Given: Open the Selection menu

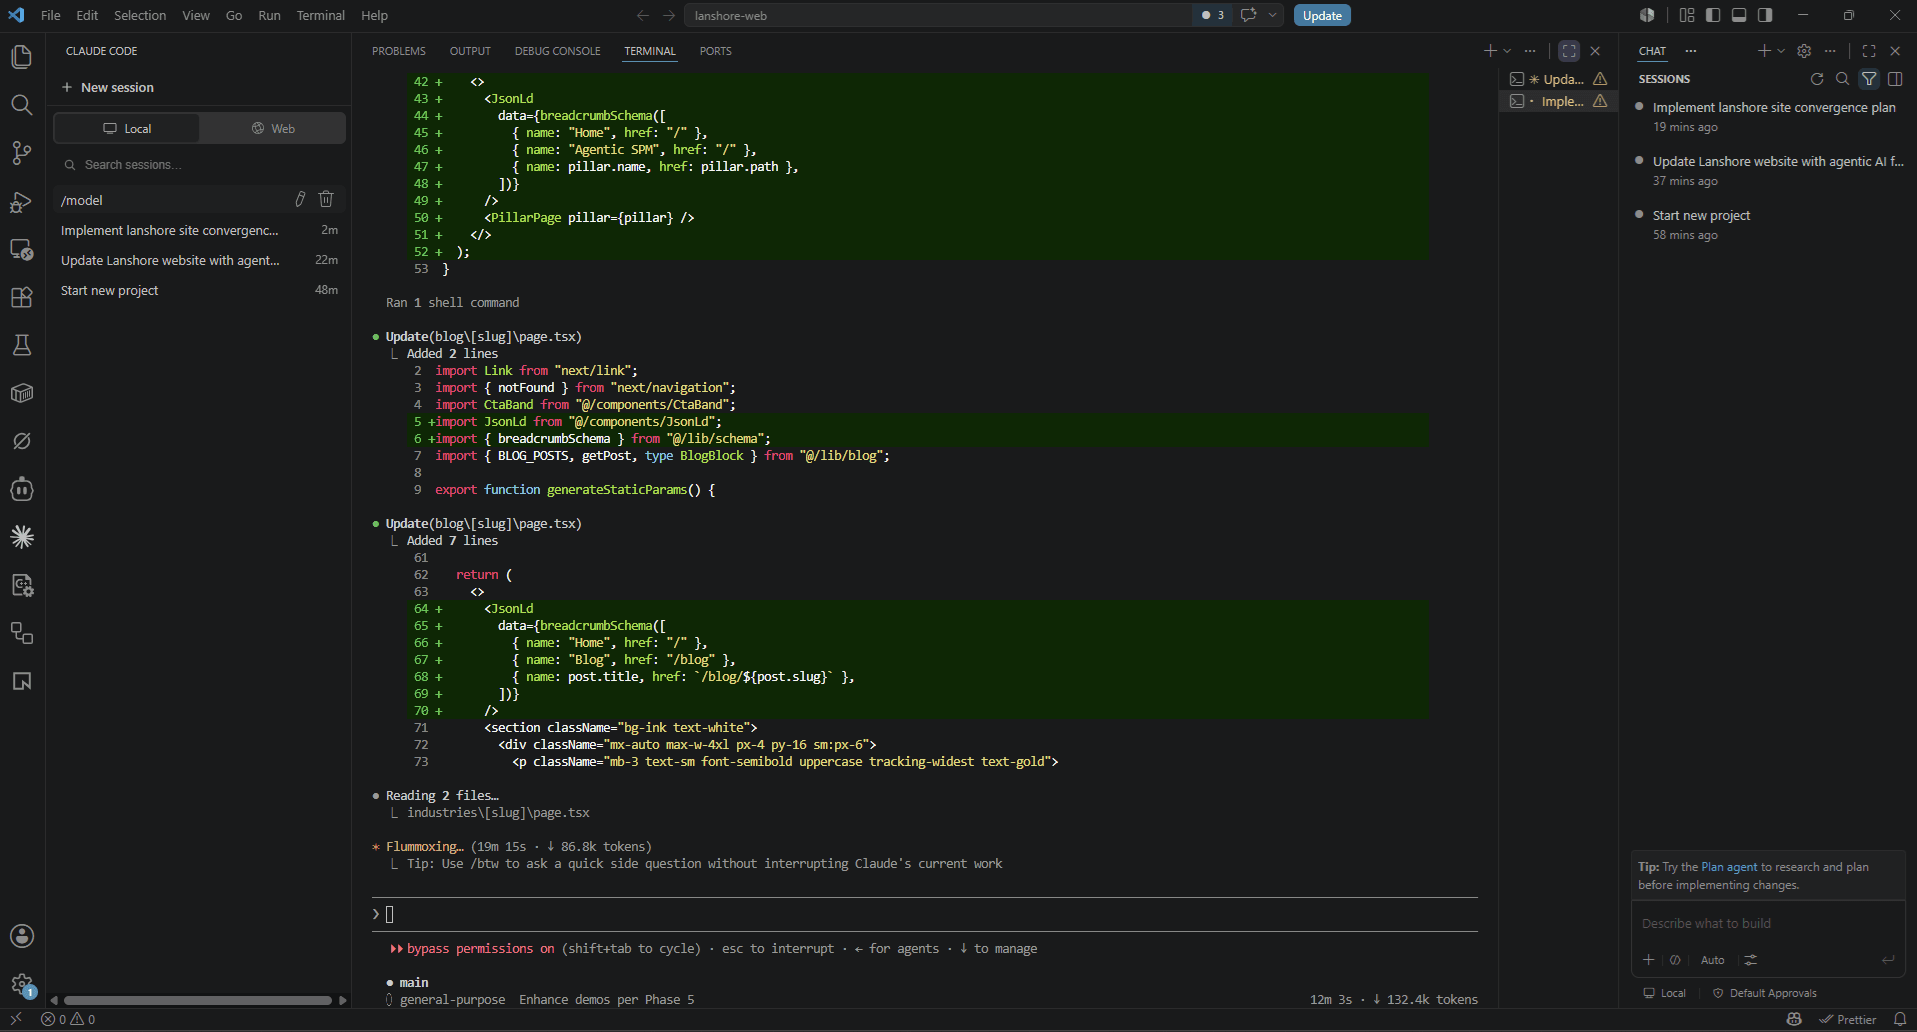Looking at the screenshot, I should 140,15.
